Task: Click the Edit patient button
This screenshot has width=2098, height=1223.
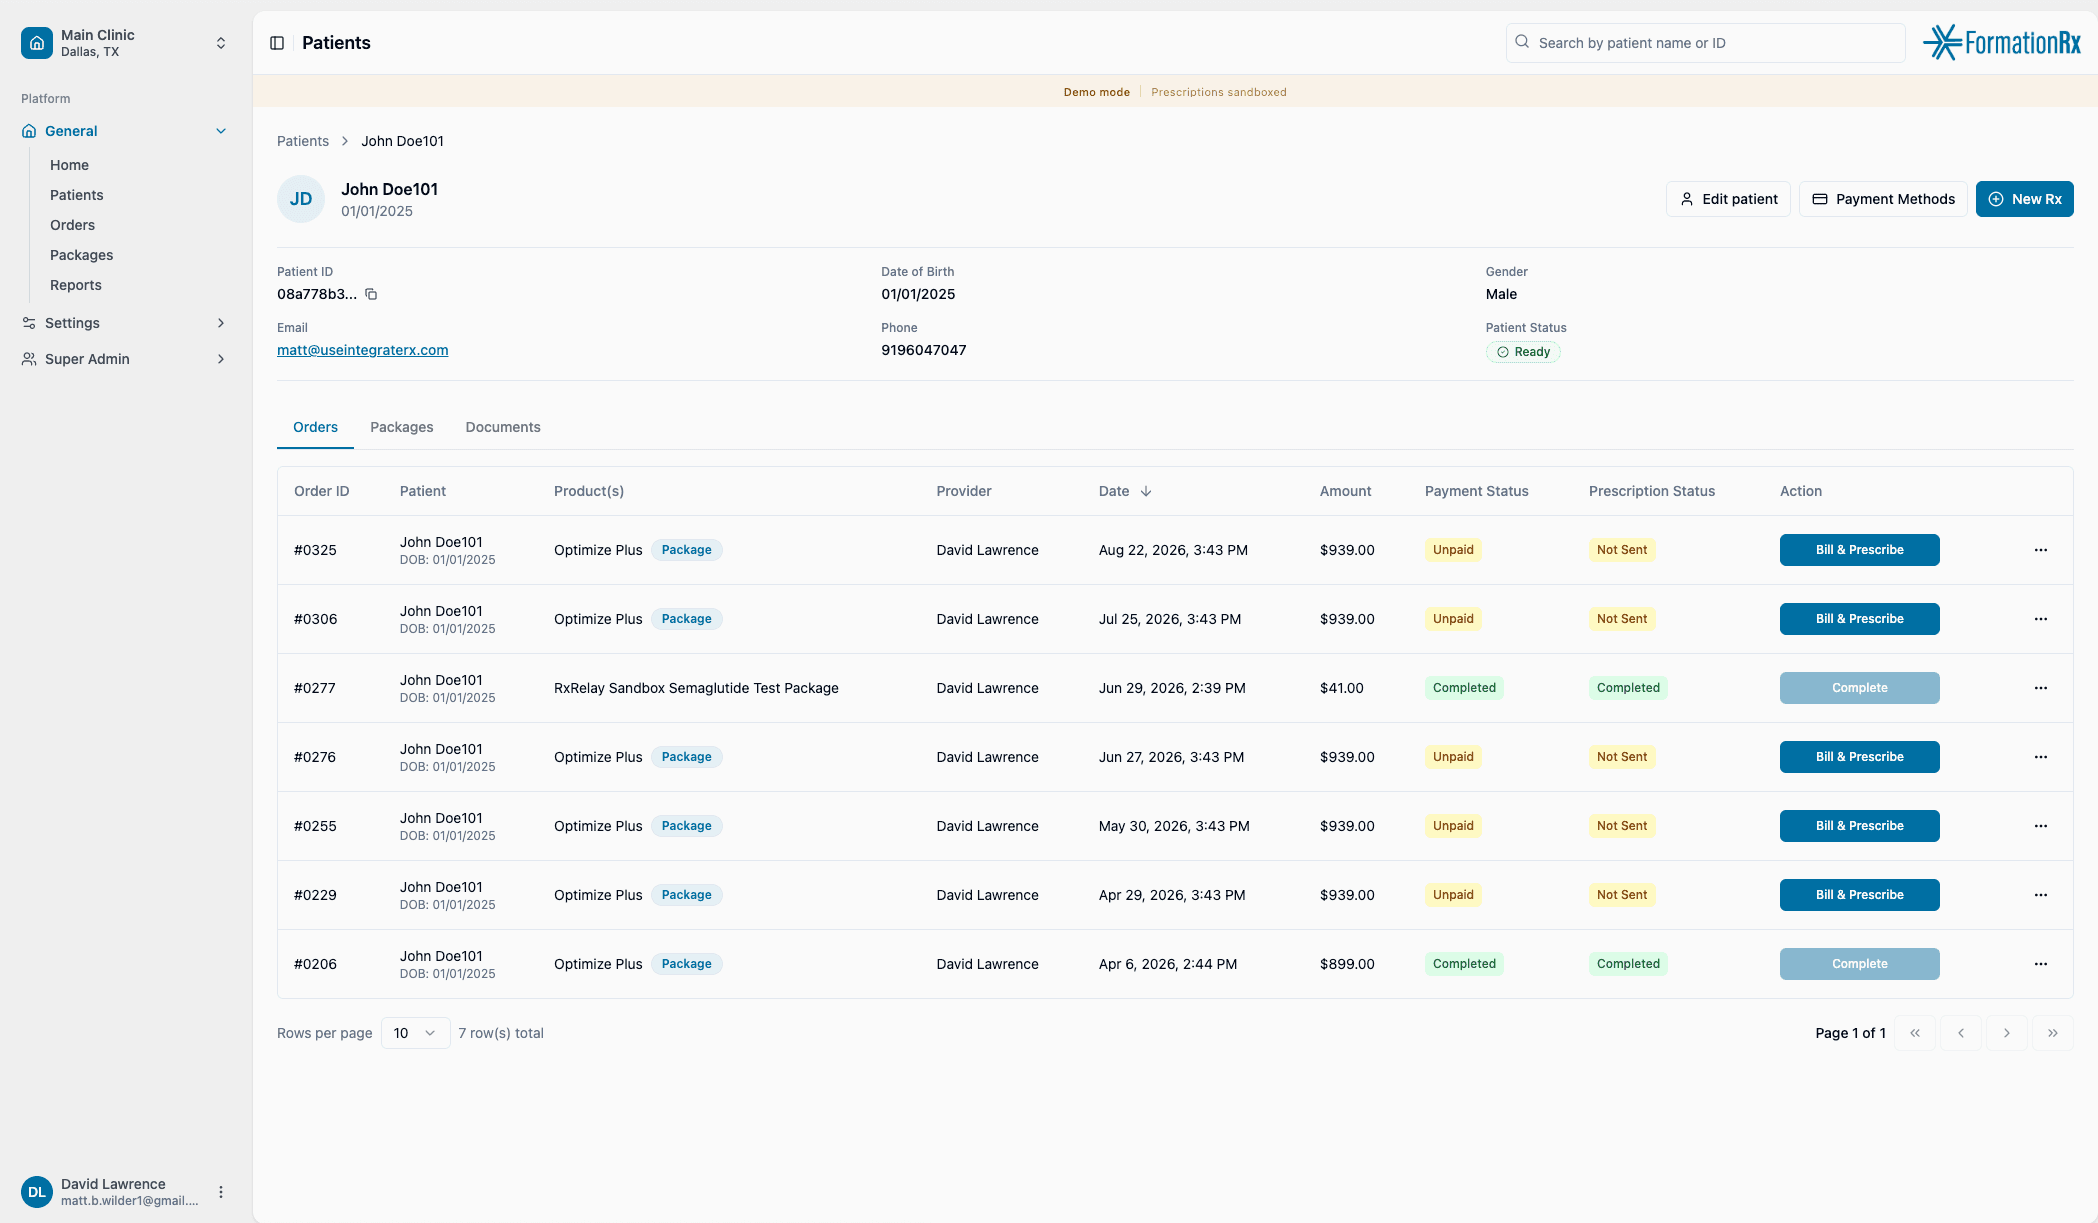Action: coord(1728,199)
